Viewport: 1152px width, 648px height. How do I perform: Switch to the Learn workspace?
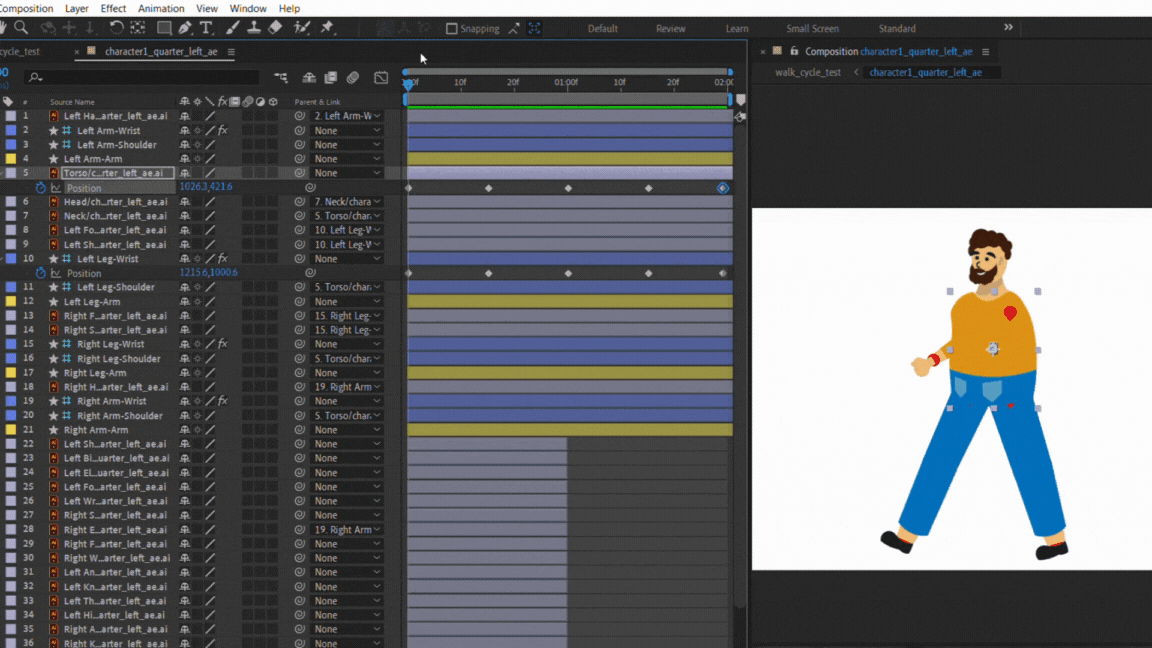(x=737, y=29)
